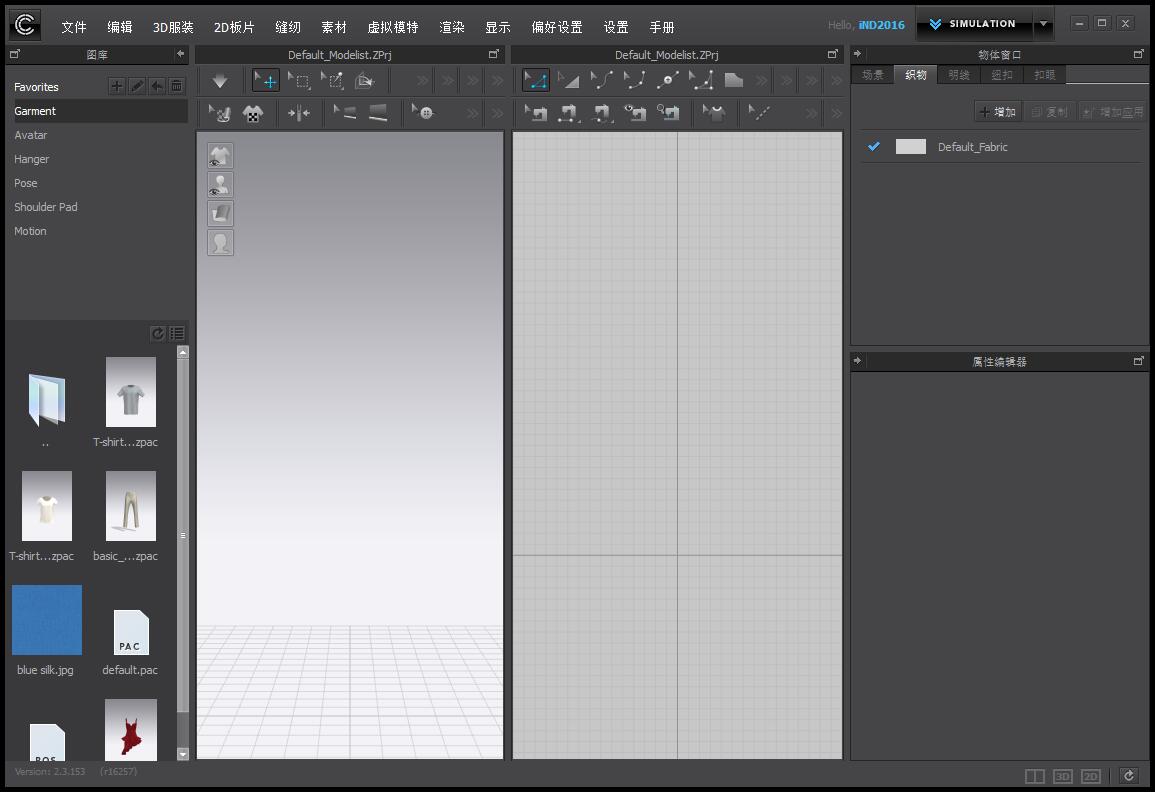Viewport: 1155px width, 792px height.
Task: Choose the Edit Curve Point tool
Action: coord(634,80)
